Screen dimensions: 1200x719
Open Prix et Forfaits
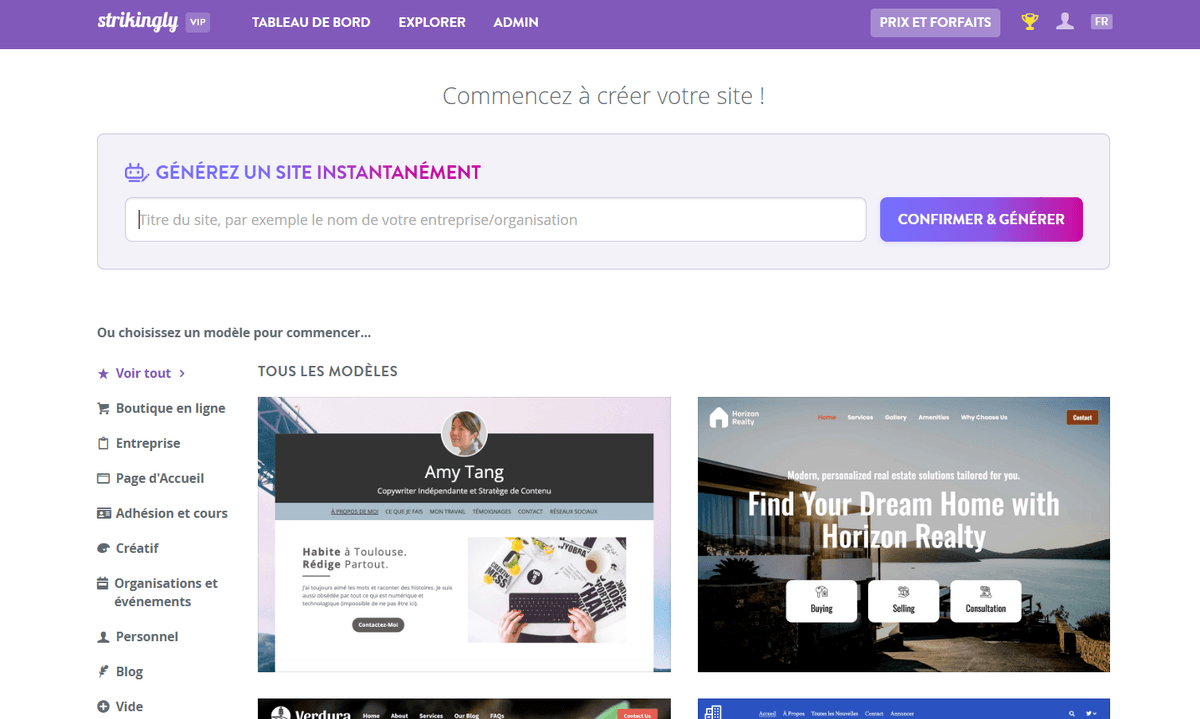(935, 21)
